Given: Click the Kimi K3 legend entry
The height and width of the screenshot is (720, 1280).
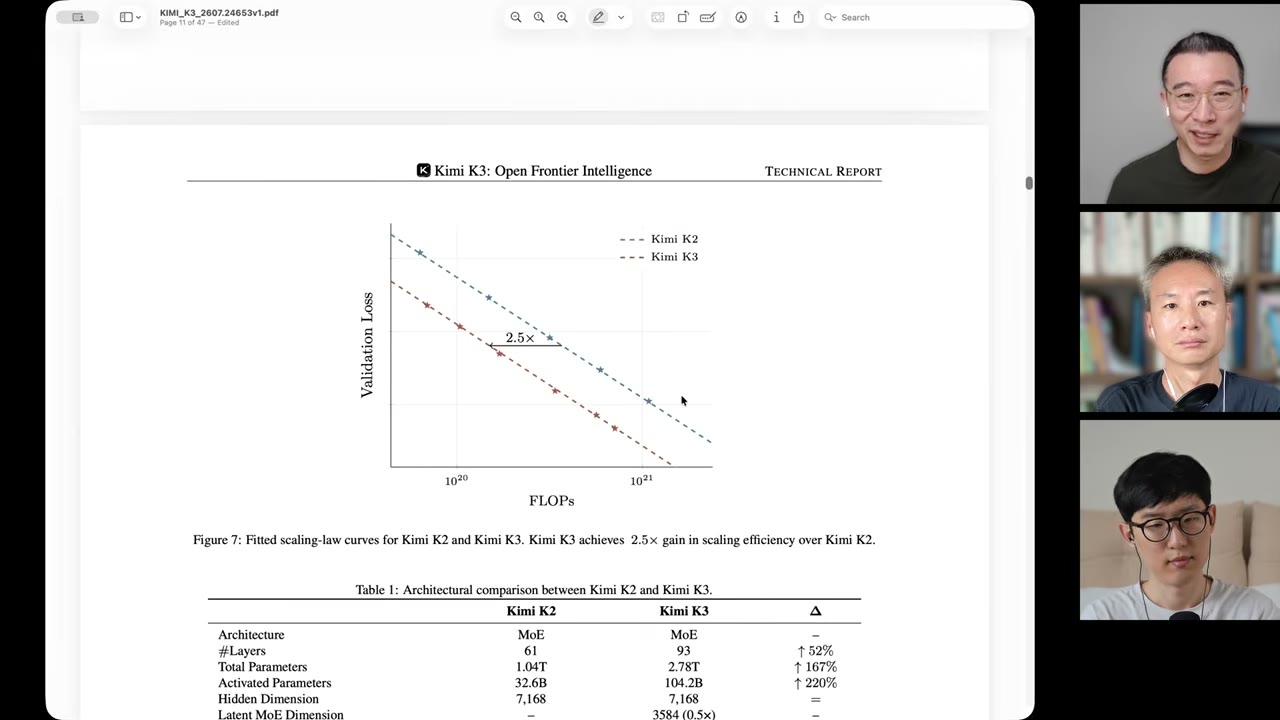Looking at the screenshot, I should pos(659,257).
